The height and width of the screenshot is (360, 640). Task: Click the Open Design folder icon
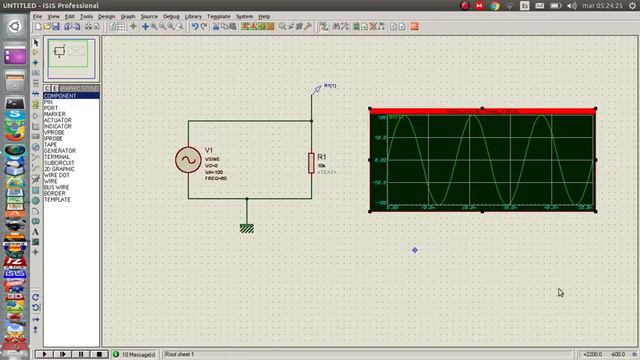point(47,27)
